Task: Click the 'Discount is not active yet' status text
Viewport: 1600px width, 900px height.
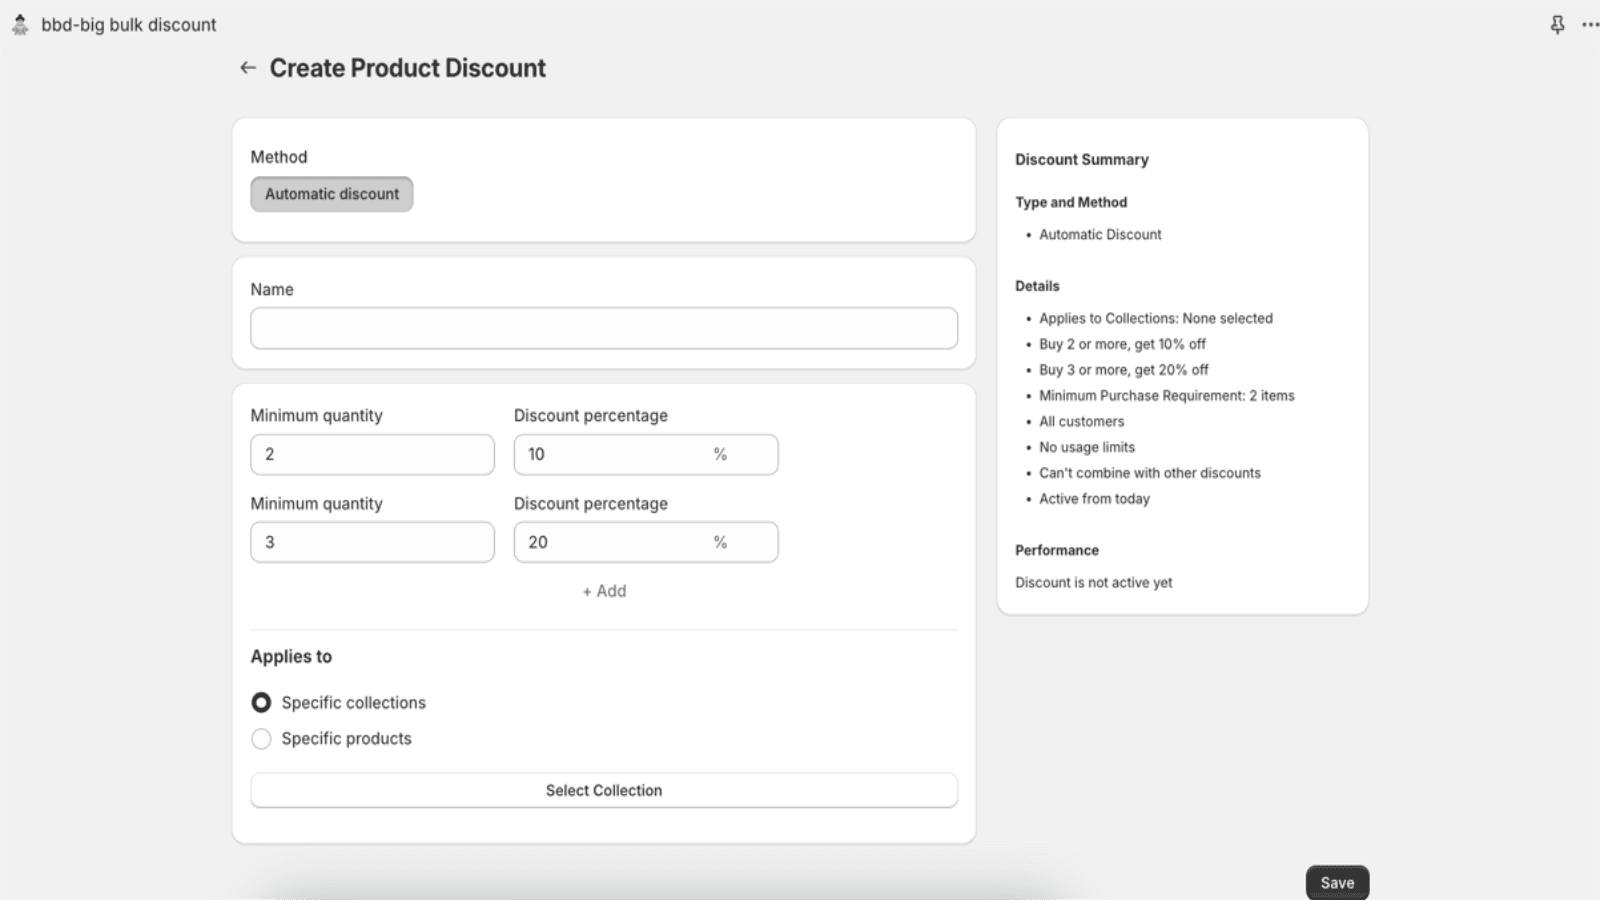Action: (x=1094, y=582)
